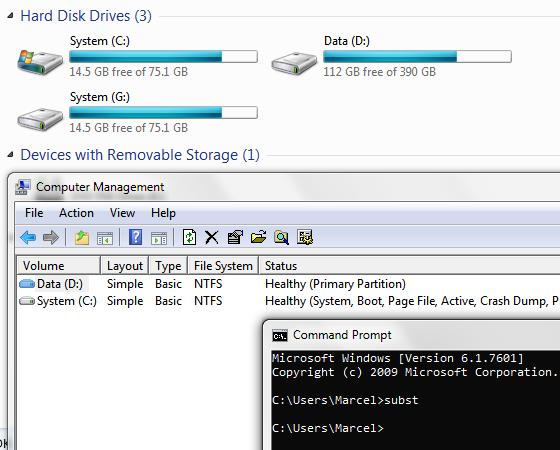Click the open folder toolbar icon

[259, 237]
